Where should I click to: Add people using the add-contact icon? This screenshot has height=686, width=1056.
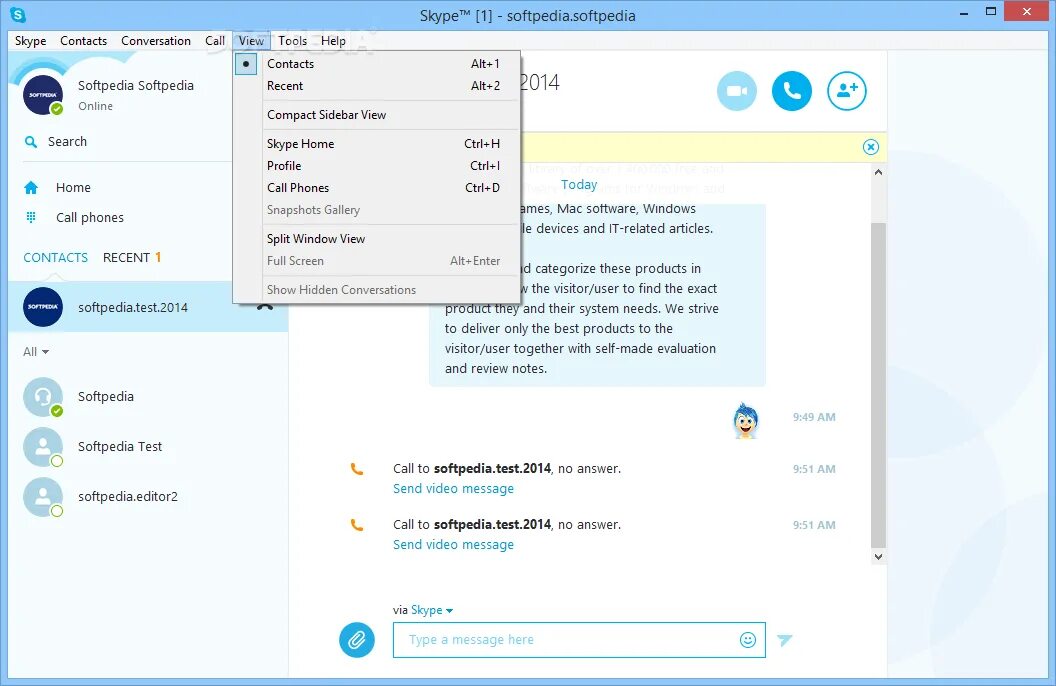(847, 91)
